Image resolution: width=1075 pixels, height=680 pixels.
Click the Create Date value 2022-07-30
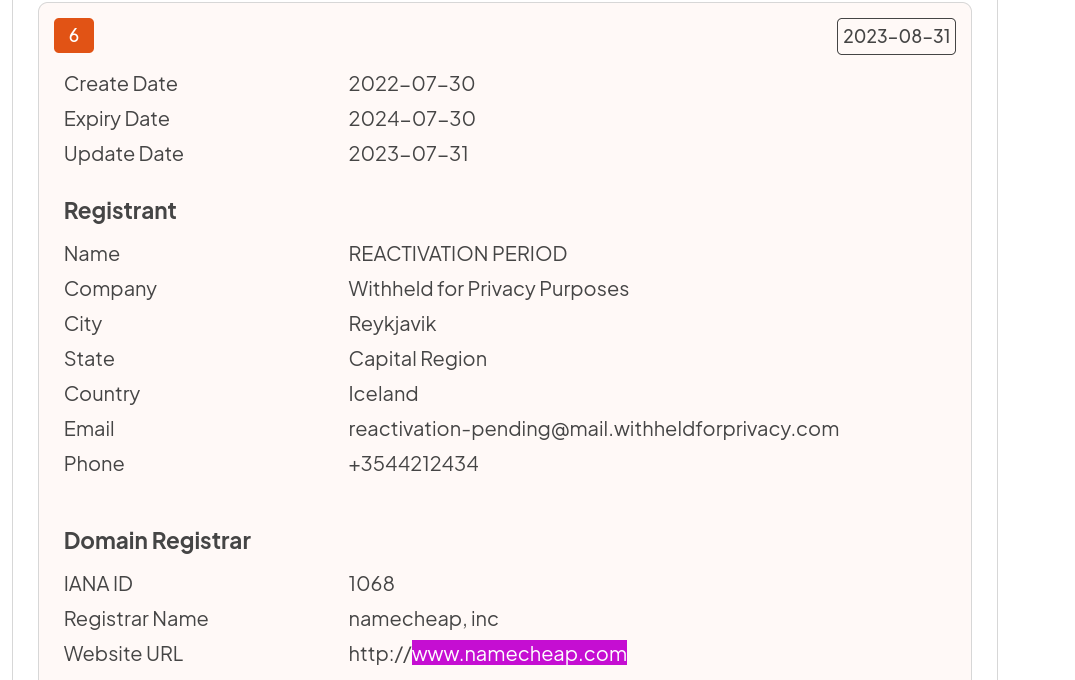411,84
